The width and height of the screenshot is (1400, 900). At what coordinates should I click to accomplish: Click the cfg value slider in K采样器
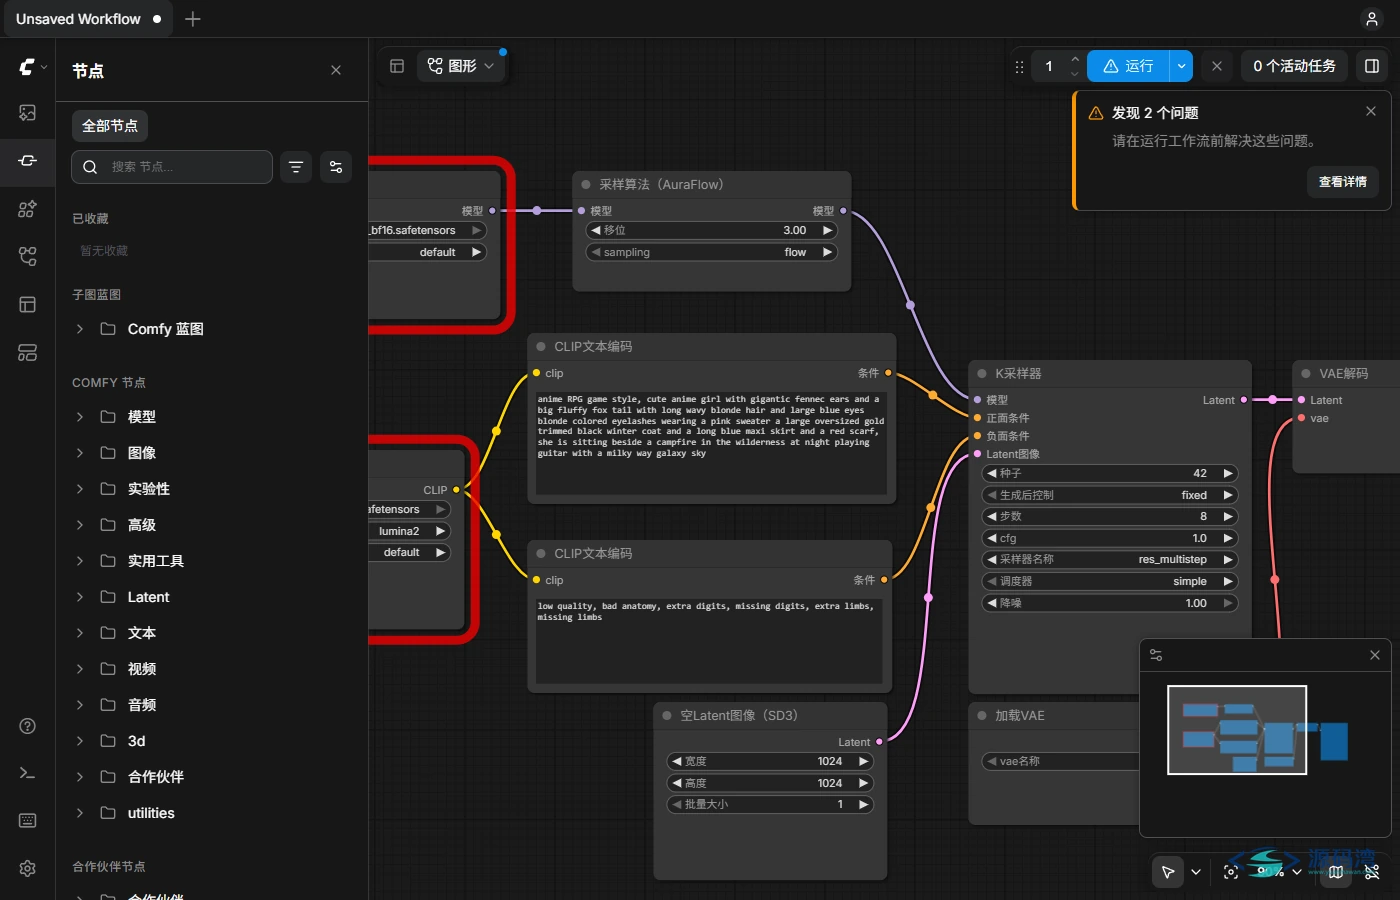click(1110, 538)
